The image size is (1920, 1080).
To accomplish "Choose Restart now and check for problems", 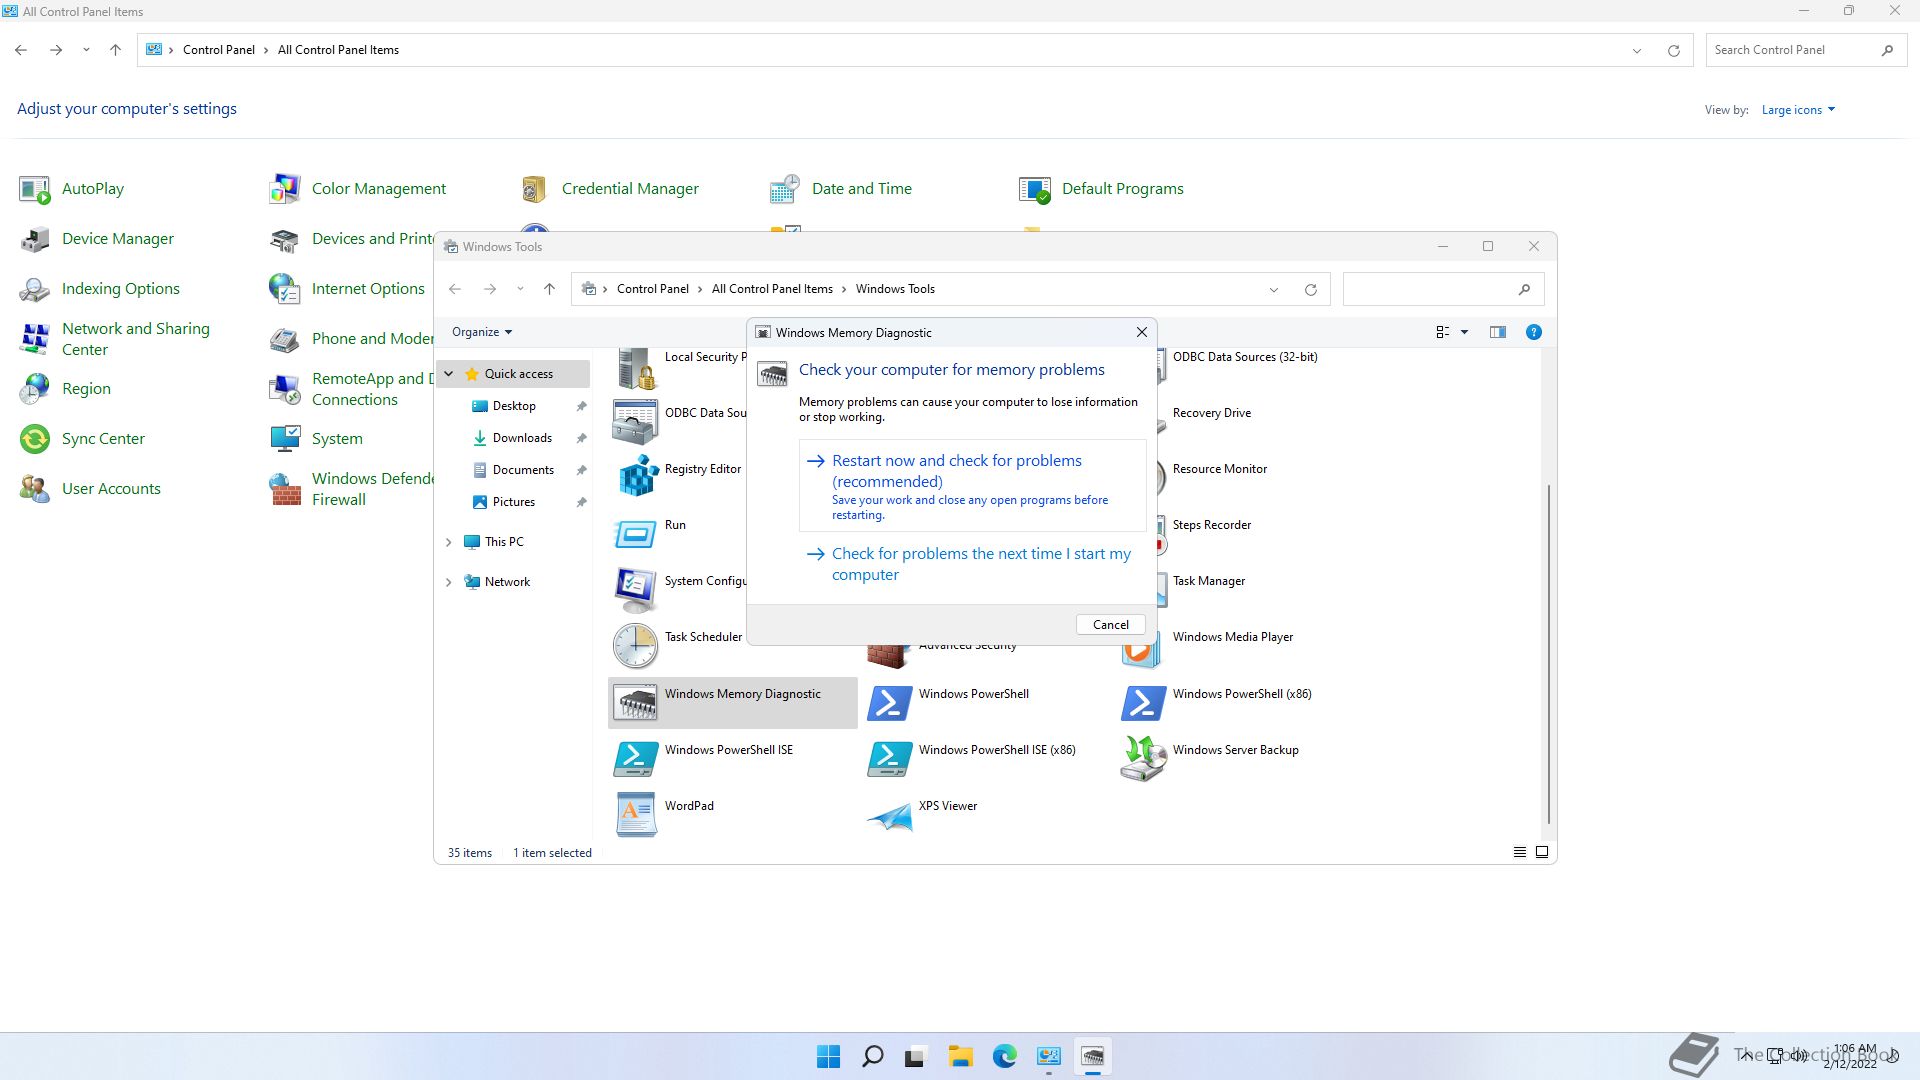I will tap(972, 486).
